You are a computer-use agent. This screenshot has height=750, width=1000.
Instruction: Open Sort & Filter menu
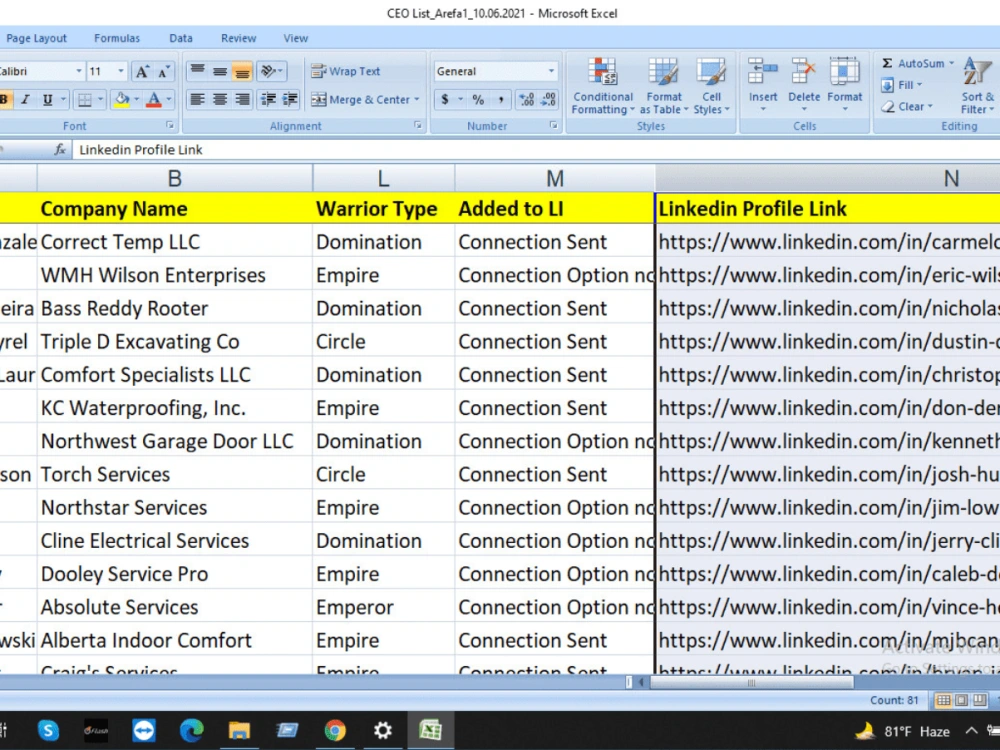978,86
